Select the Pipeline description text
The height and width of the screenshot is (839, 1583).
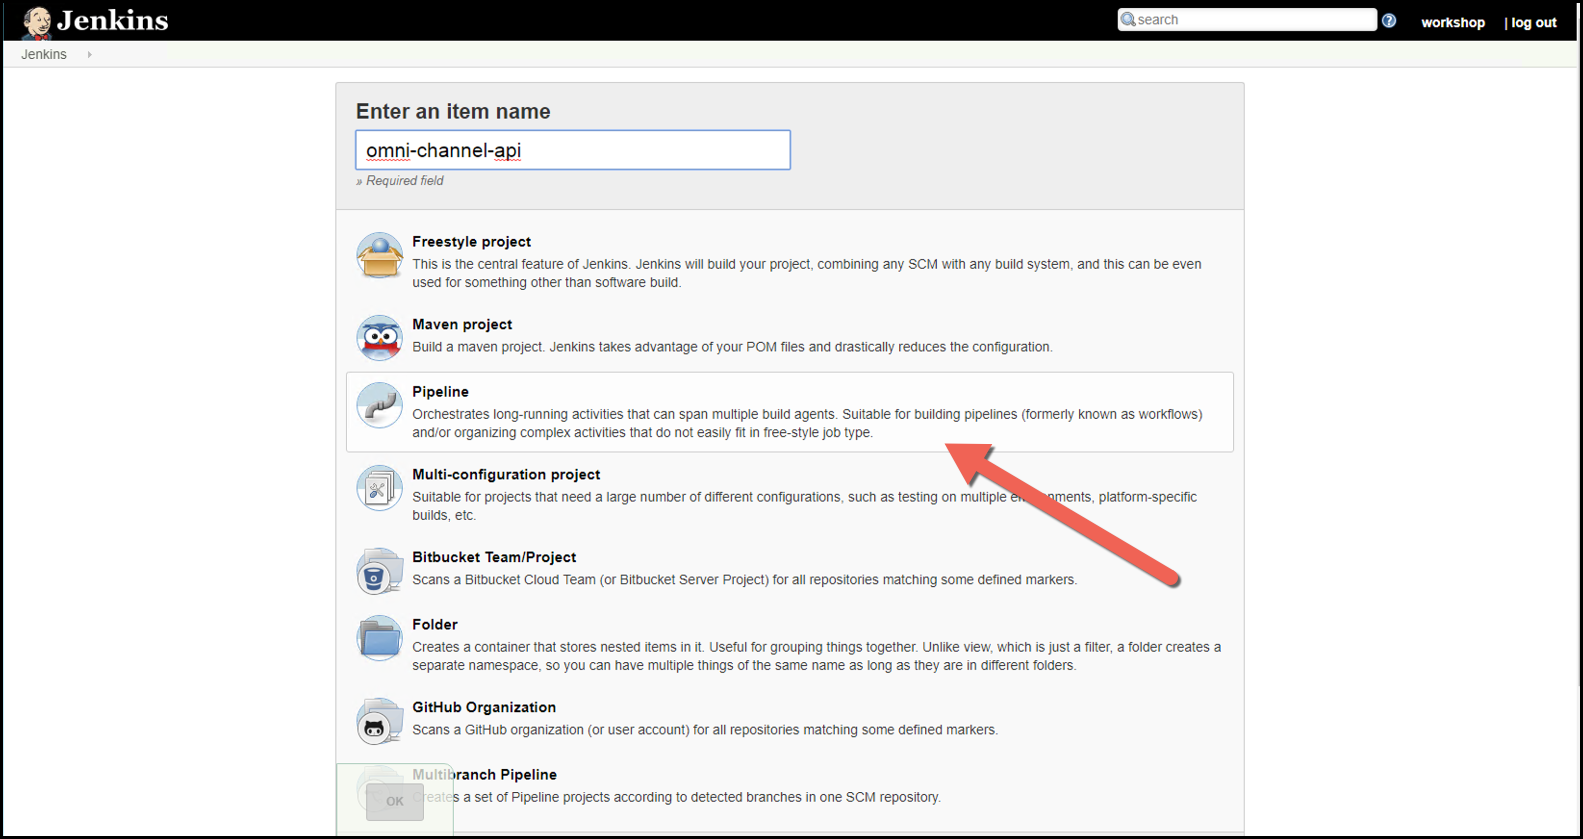pos(806,423)
